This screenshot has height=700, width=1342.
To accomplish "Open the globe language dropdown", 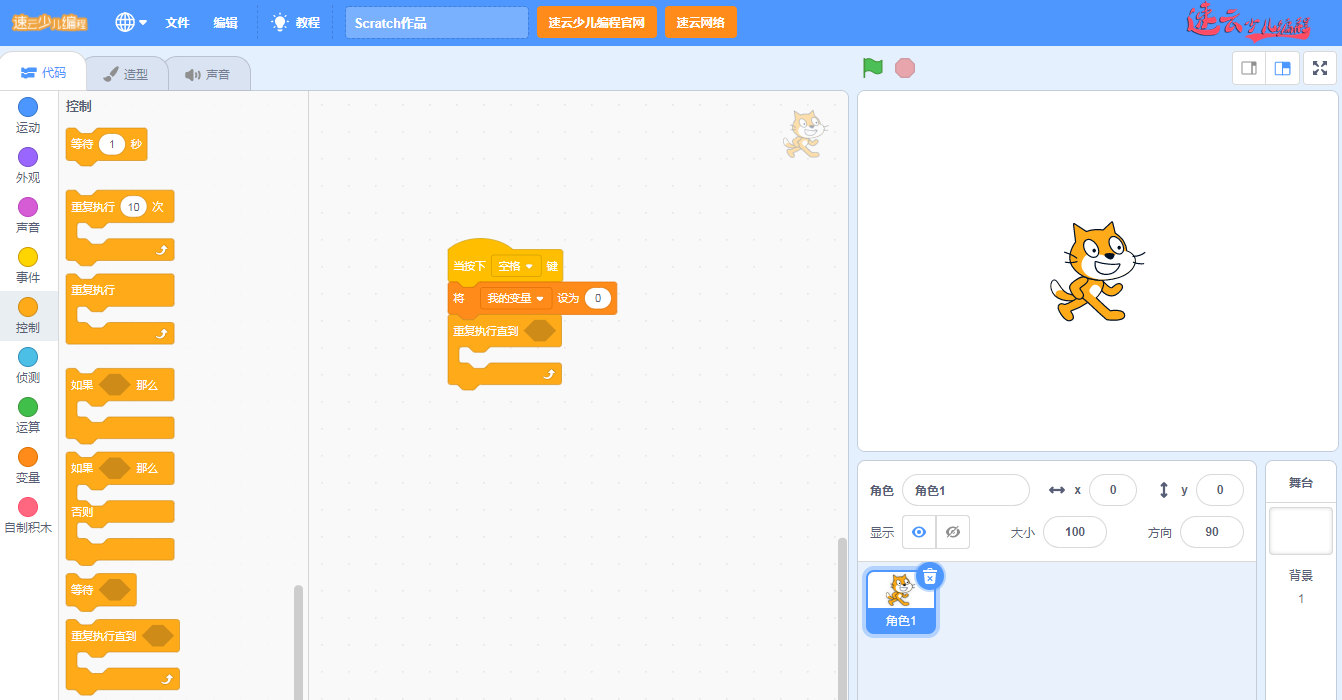I will point(130,22).
